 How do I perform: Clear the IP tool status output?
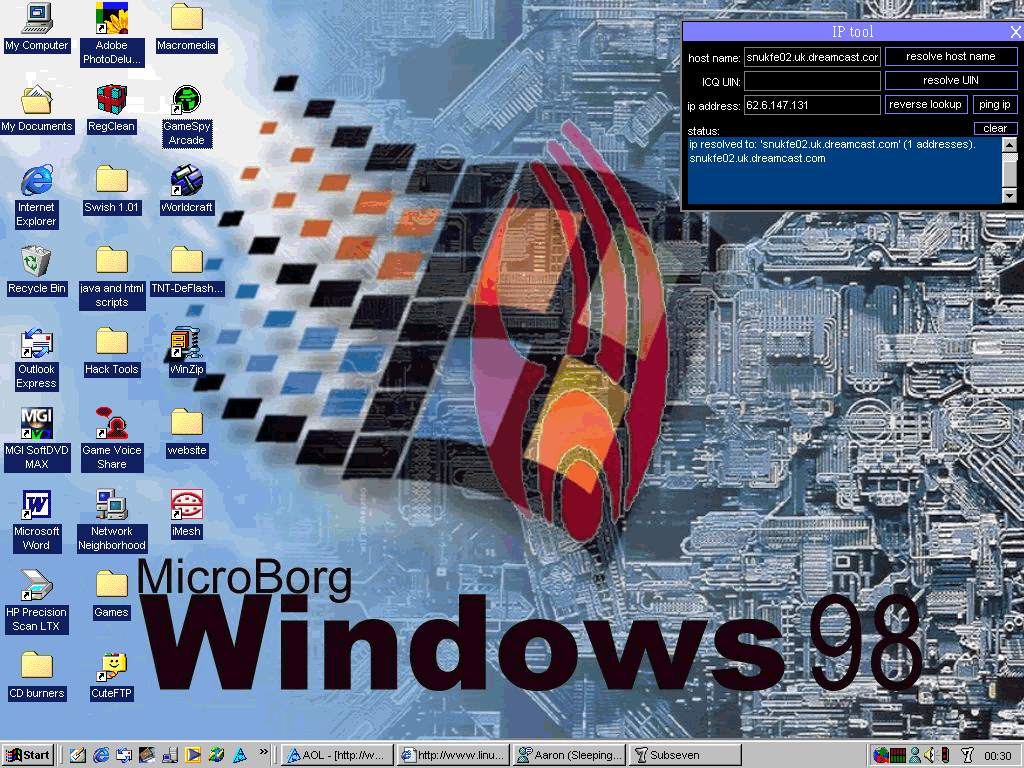[x=994, y=129]
